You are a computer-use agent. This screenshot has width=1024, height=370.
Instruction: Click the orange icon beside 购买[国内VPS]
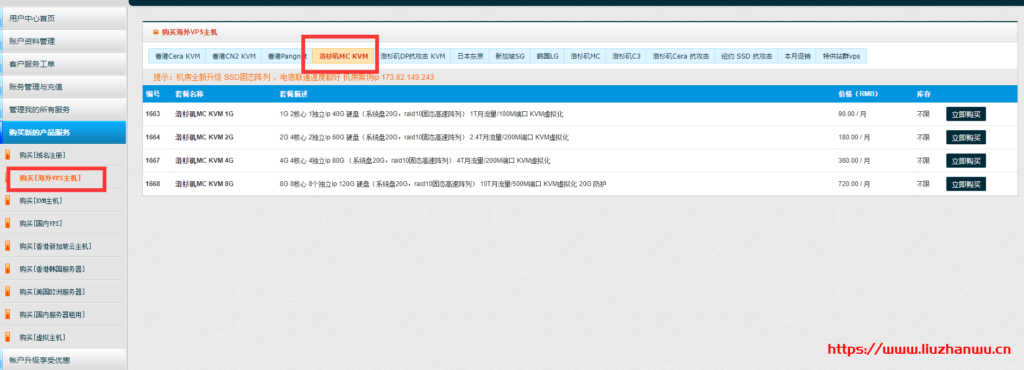pyautogui.click(x=8, y=224)
